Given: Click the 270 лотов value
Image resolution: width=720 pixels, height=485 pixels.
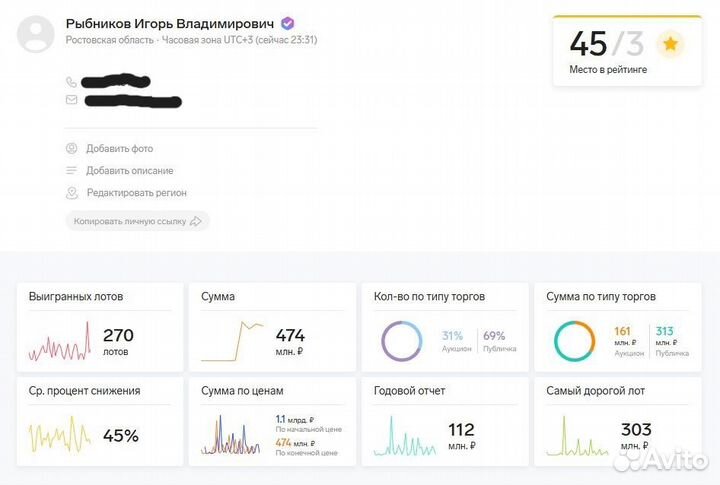Looking at the screenshot, I should (118, 342).
